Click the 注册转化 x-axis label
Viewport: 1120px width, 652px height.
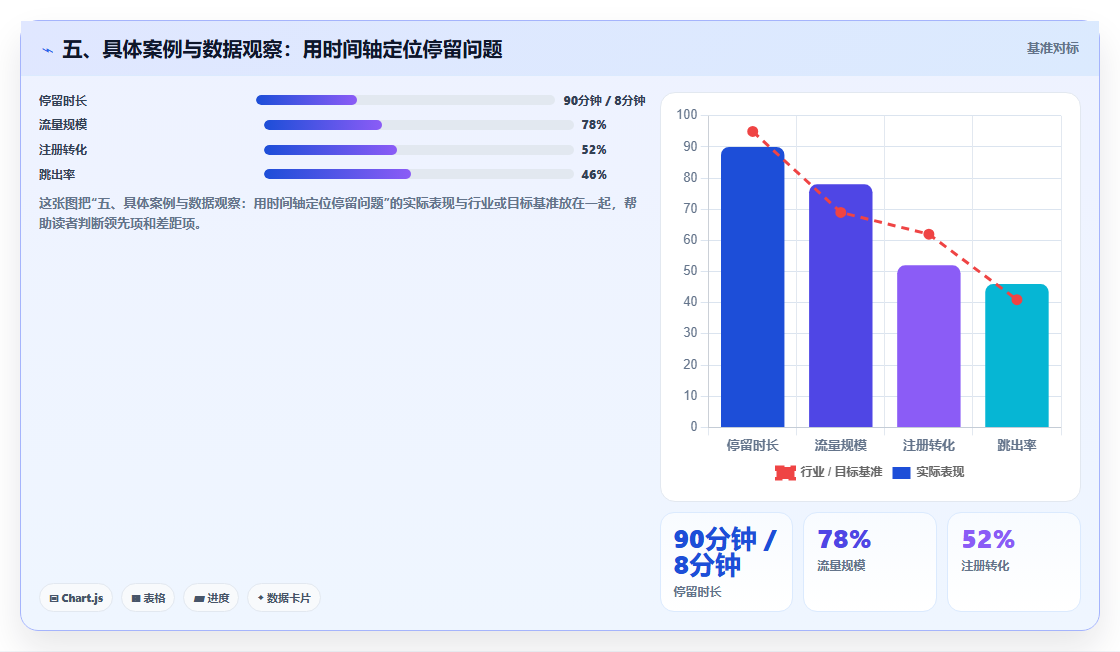929,445
